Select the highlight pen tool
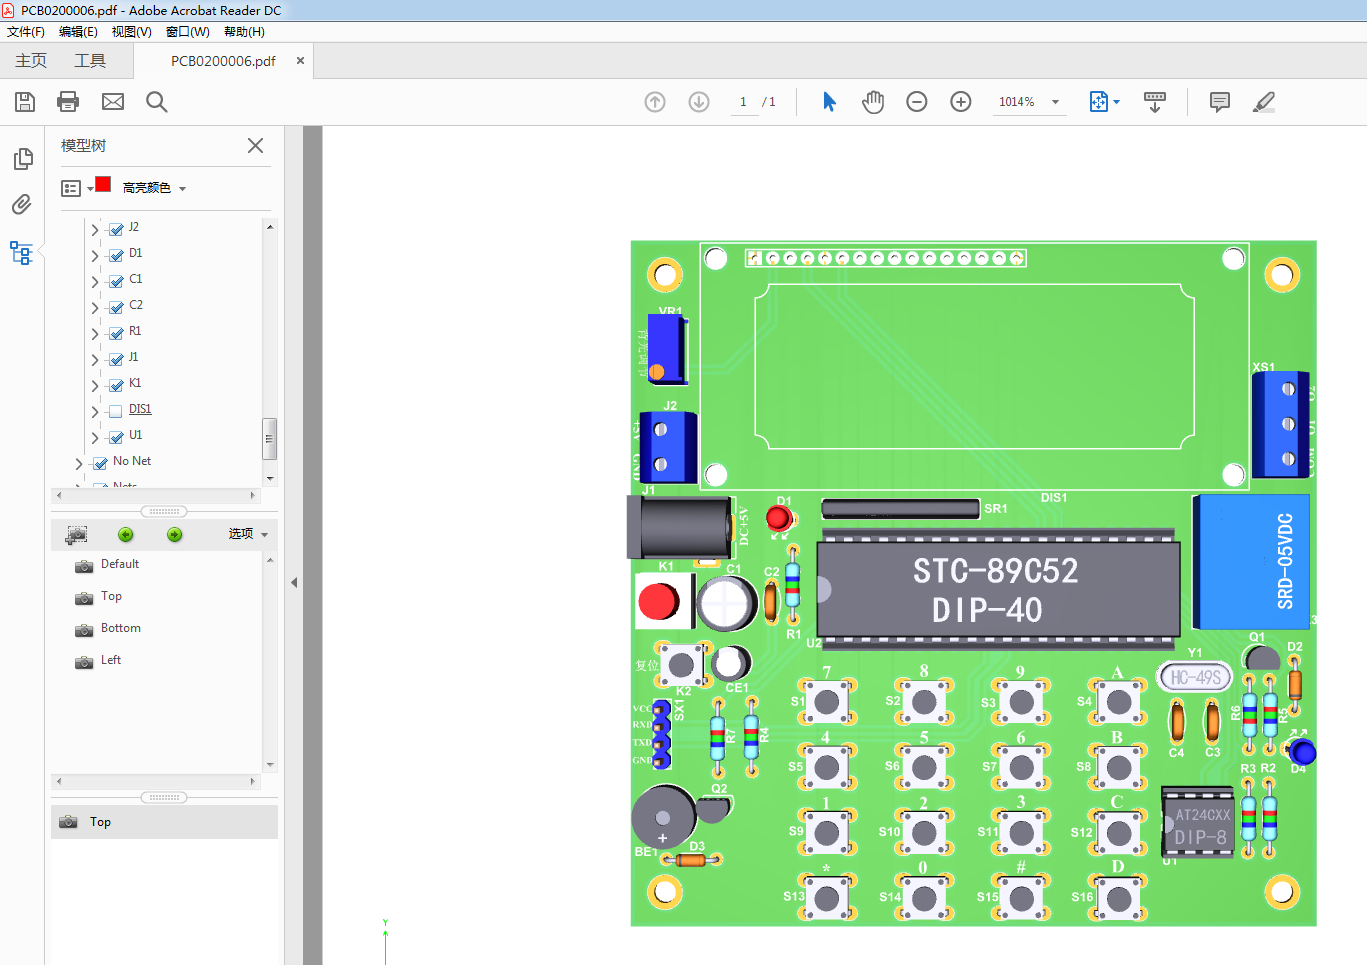Screen dimensions: 1367x965 coord(1264,102)
